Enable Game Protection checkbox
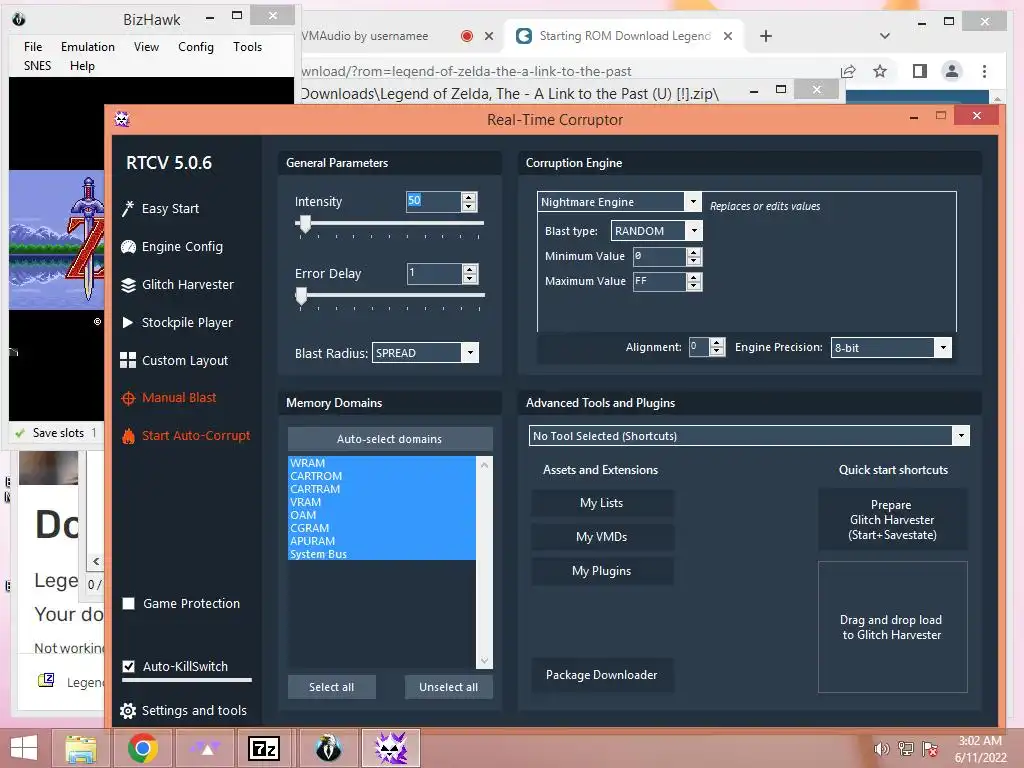The width and height of the screenshot is (1024, 768). pos(129,603)
